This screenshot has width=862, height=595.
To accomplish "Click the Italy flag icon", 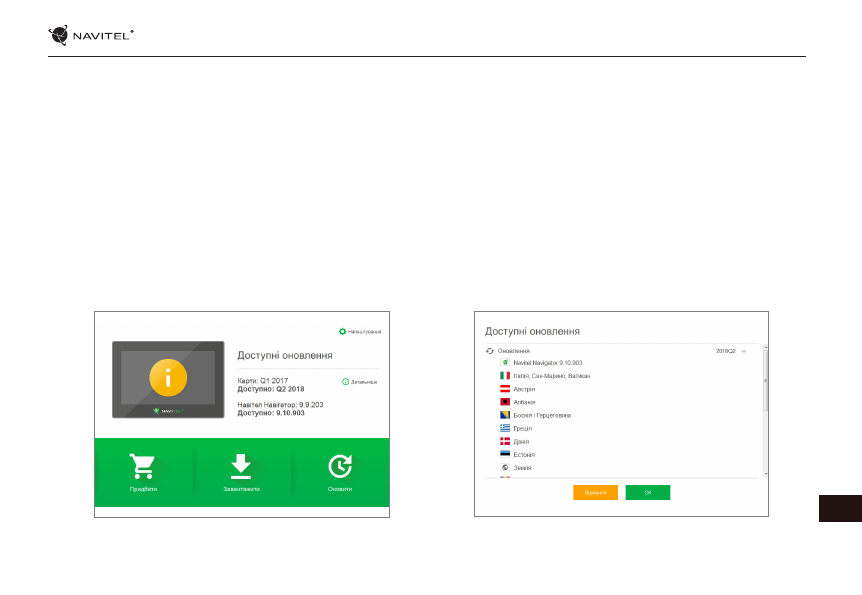I will click(505, 375).
